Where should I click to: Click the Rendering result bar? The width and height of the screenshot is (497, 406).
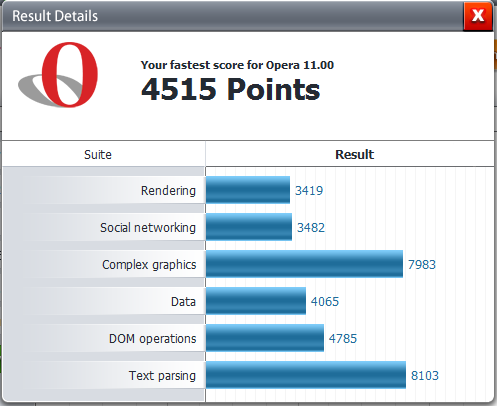coord(248,190)
